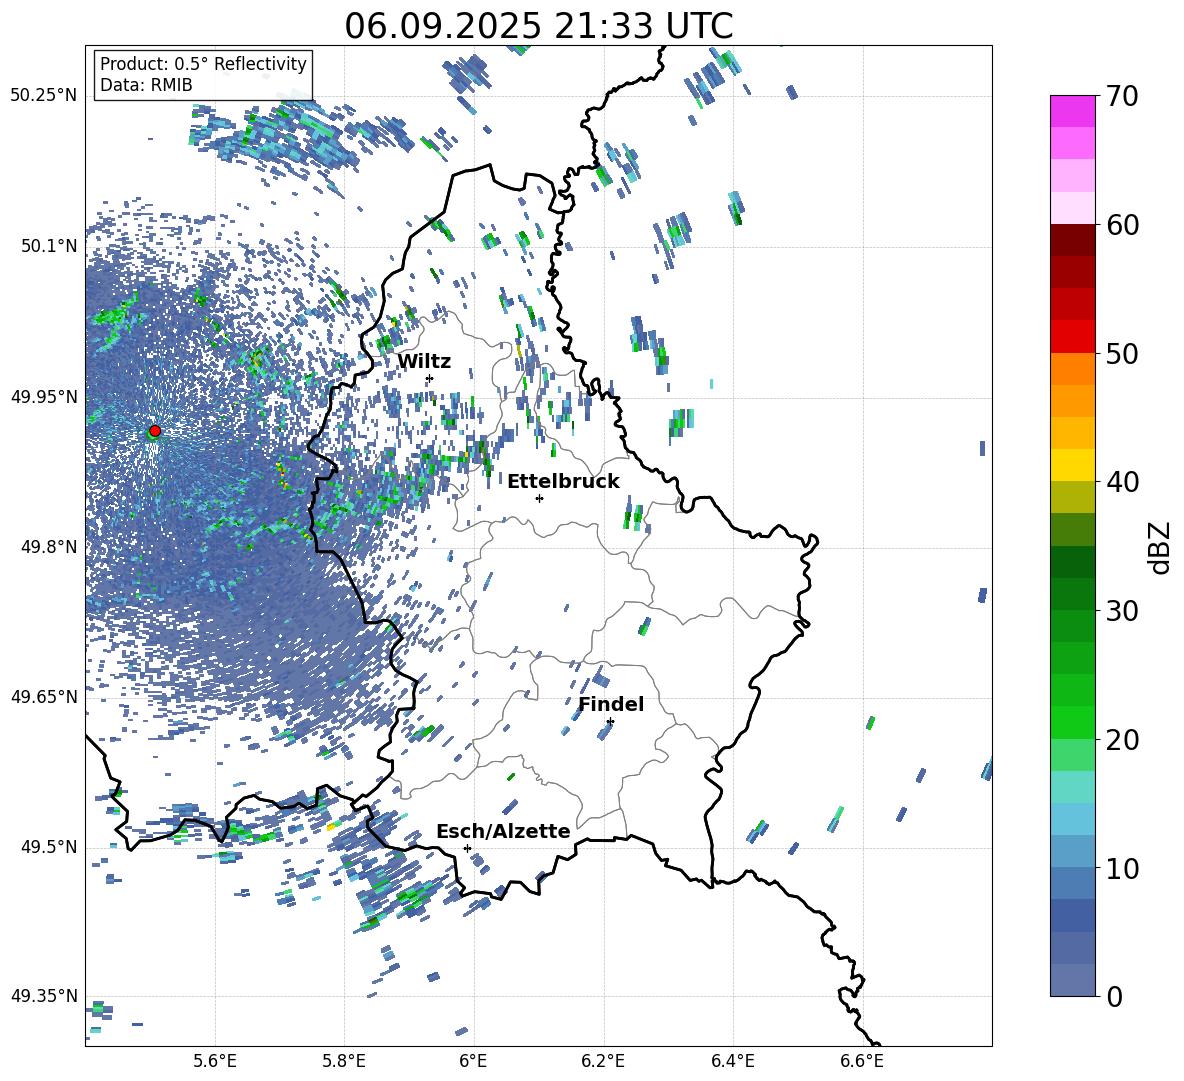Click the Esch/Alzette city label
Viewport: 1184px width, 1081px height.
click(503, 831)
